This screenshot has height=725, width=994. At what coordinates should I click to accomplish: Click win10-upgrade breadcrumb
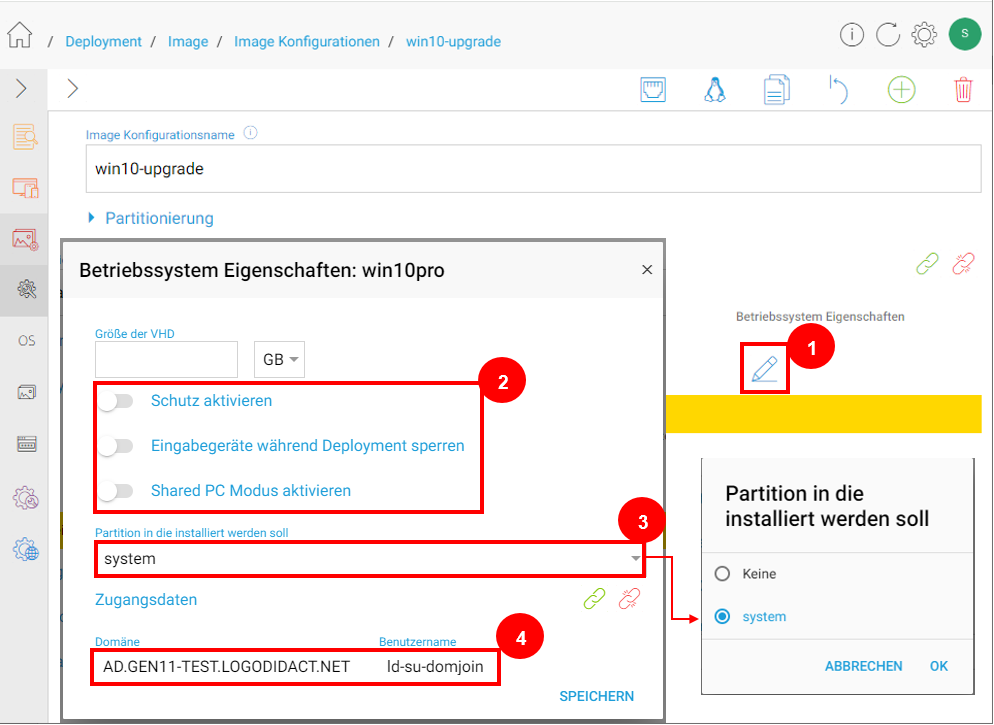pos(453,41)
